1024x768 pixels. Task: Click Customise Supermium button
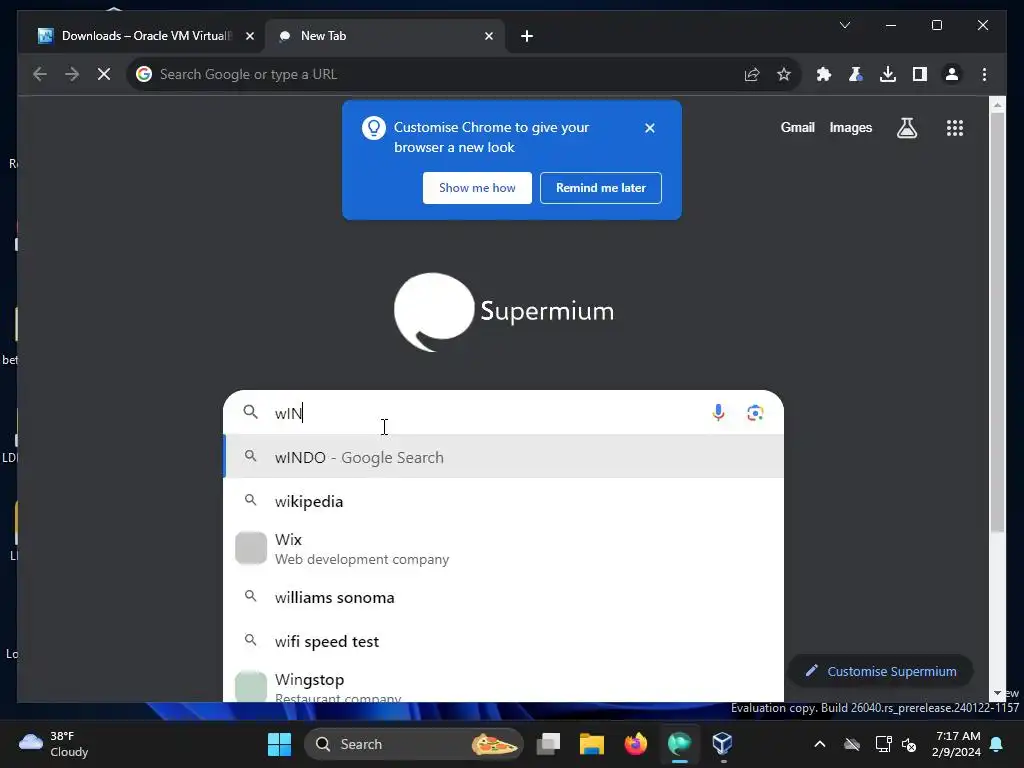point(880,671)
